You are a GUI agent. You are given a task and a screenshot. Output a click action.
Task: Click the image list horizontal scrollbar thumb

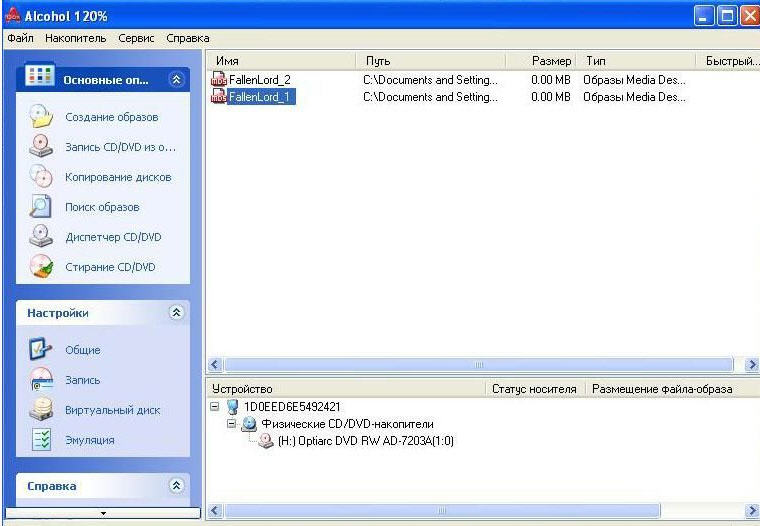pyautogui.click(x=478, y=365)
